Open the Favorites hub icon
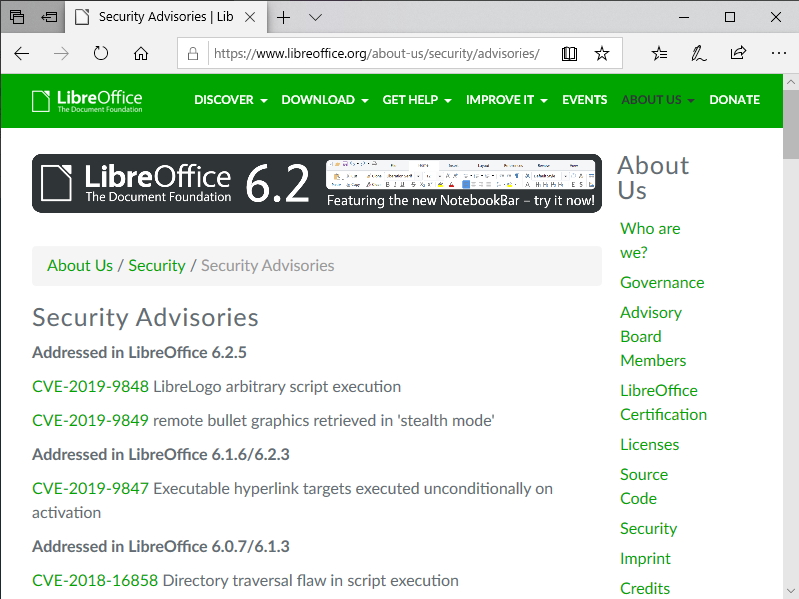Image resolution: width=799 pixels, height=599 pixels. pos(659,53)
